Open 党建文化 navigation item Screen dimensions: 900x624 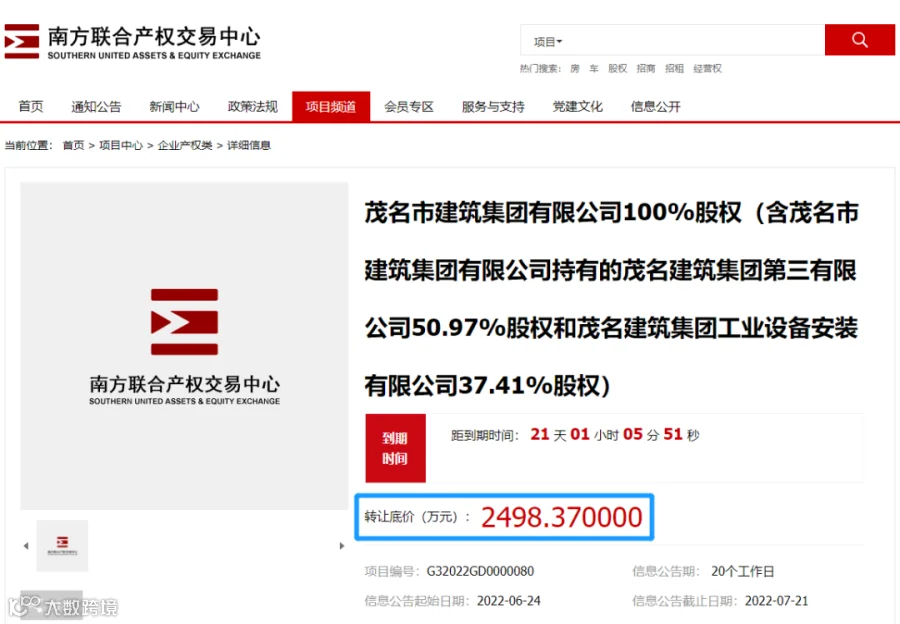[x=577, y=106]
